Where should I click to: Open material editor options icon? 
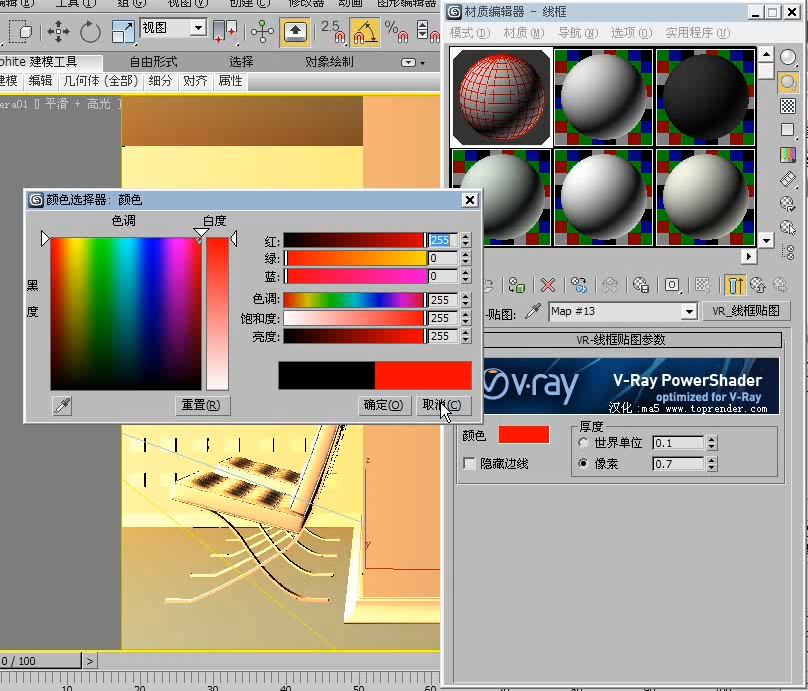click(787, 204)
